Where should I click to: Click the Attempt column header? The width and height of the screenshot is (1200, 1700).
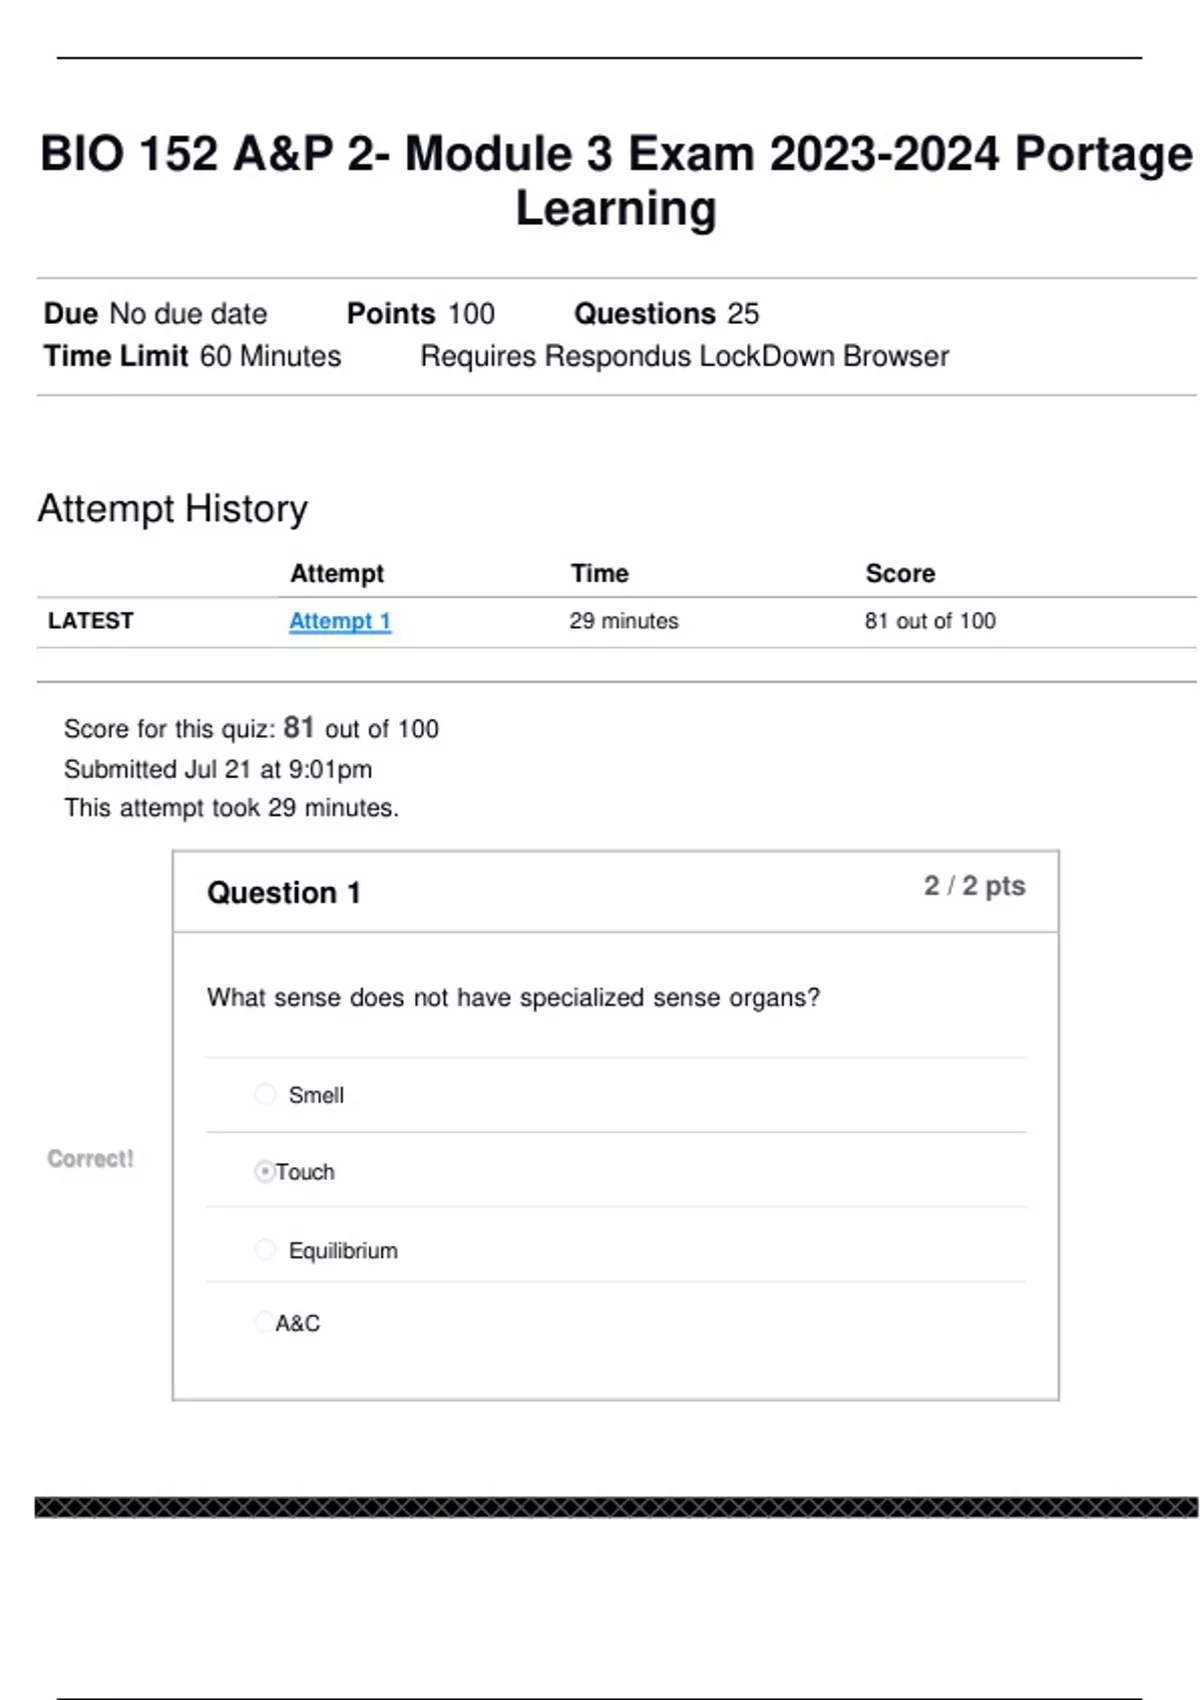pyautogui.click(x=337, y=573)
